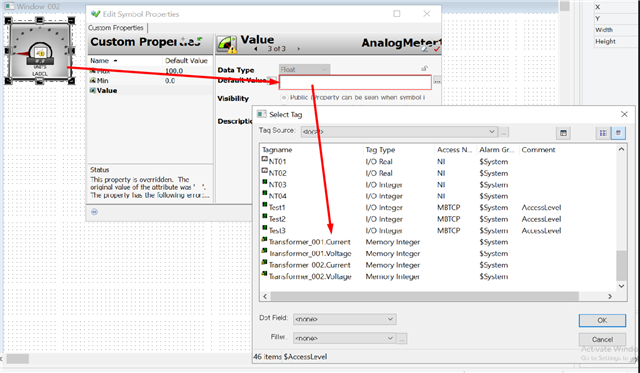This screenshot has width=640, height=373.
Task: Go to next property with right arrow
Action: pos(298,49)
